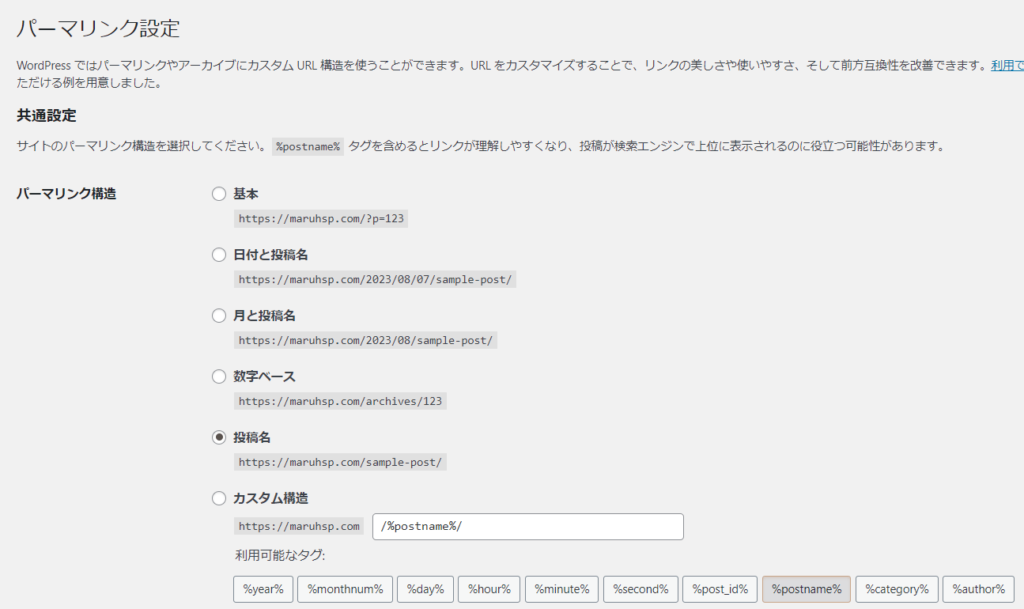Toggle the highlighted %postname% tag button
1024x609 pixels.
pyautogui.click(x=807, y=589)
